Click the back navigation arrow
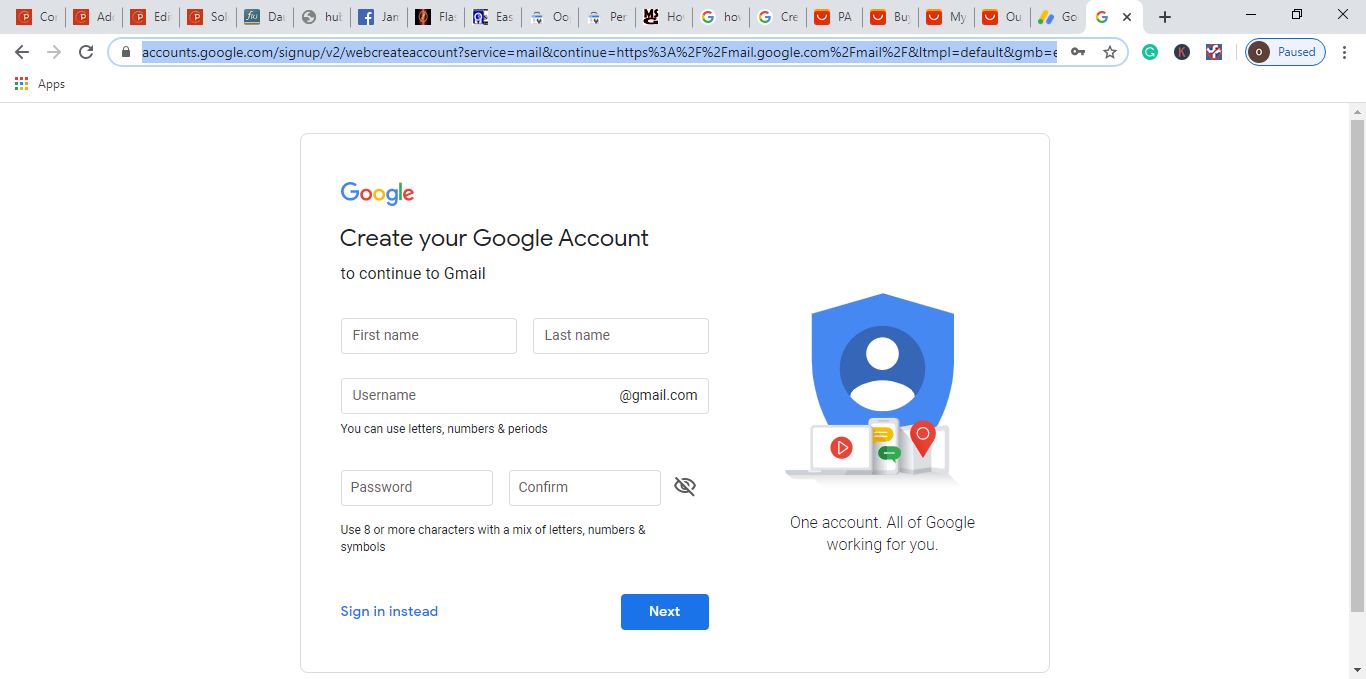The image size is (1366, 679). coord(21,52)
